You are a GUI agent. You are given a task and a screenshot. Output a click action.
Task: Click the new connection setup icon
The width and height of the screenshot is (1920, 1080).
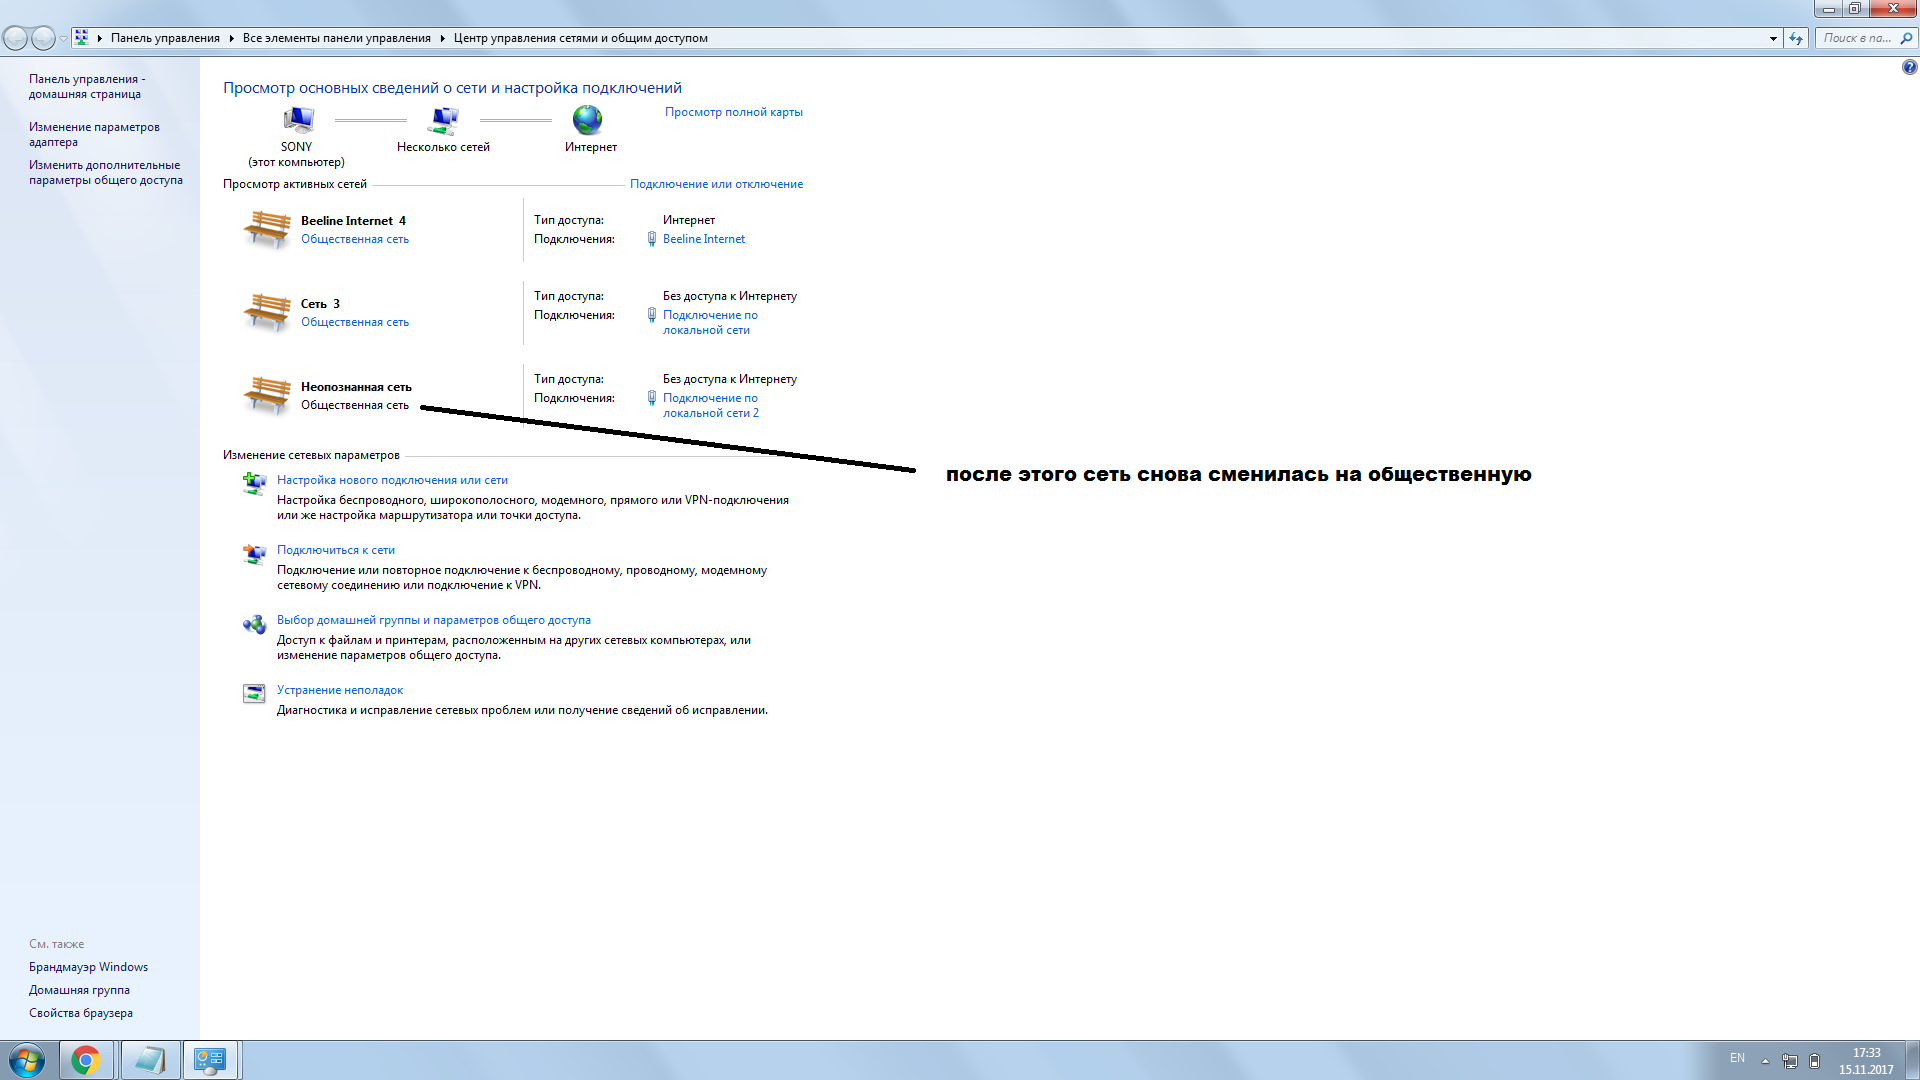[253, 484]
